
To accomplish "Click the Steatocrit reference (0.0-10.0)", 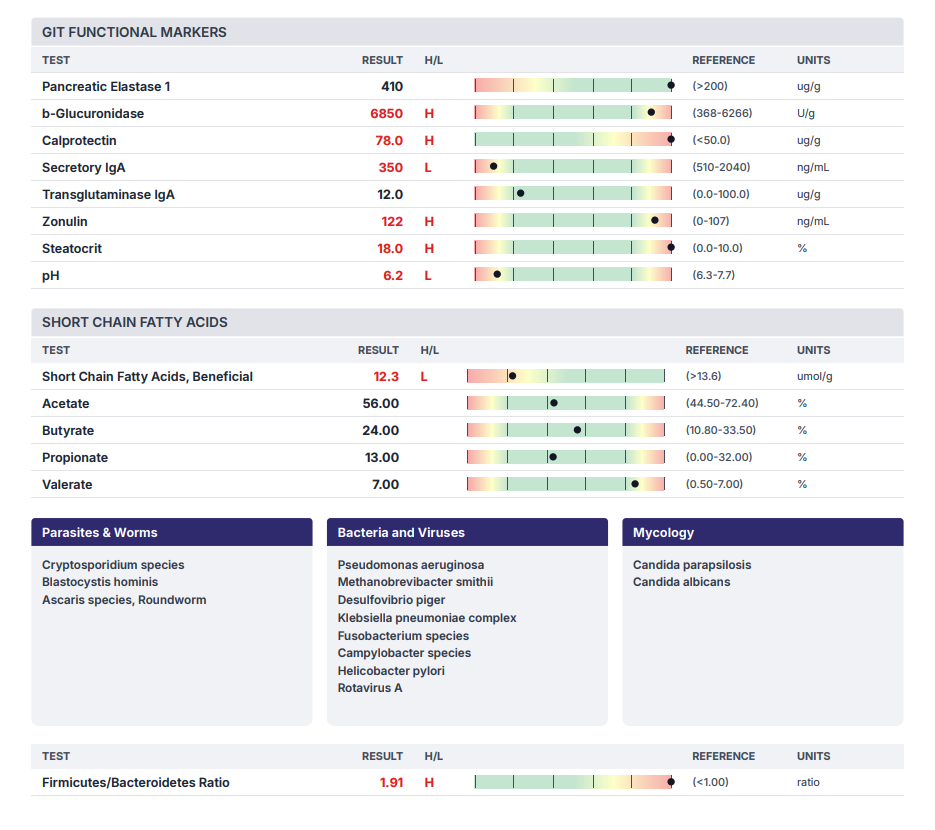I will tap(717, 248).
